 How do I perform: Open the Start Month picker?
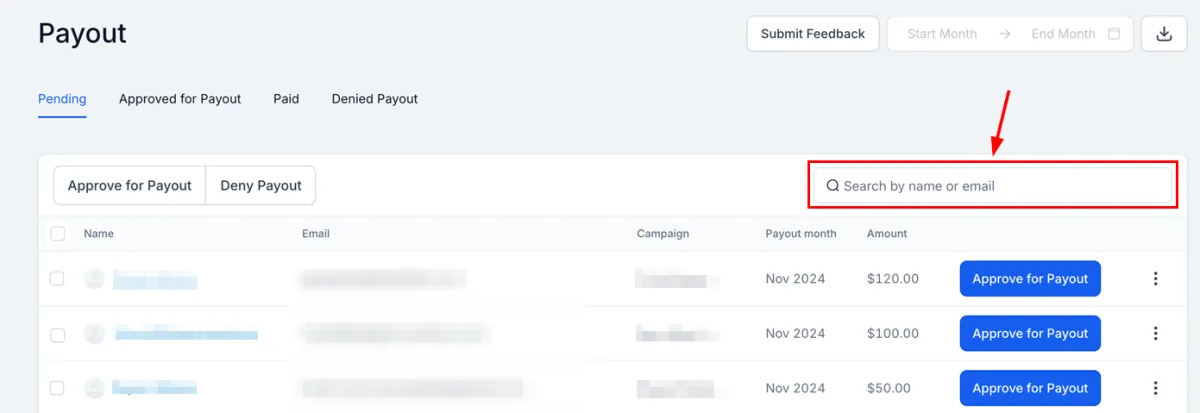tap(942, 34)
